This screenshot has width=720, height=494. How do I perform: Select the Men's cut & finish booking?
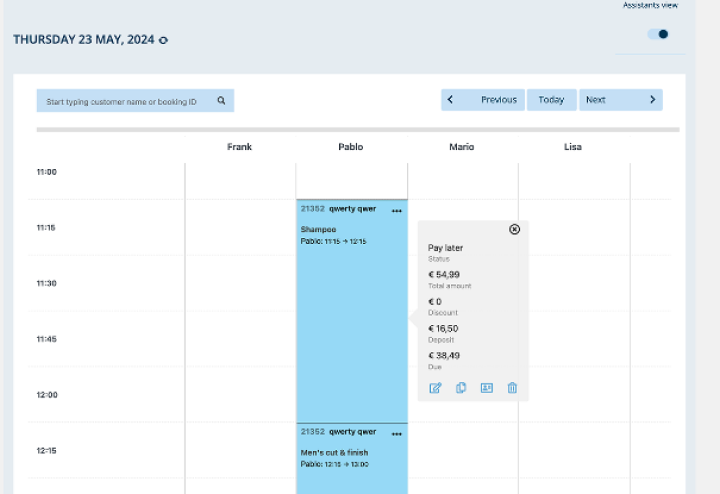pos(352,459)
